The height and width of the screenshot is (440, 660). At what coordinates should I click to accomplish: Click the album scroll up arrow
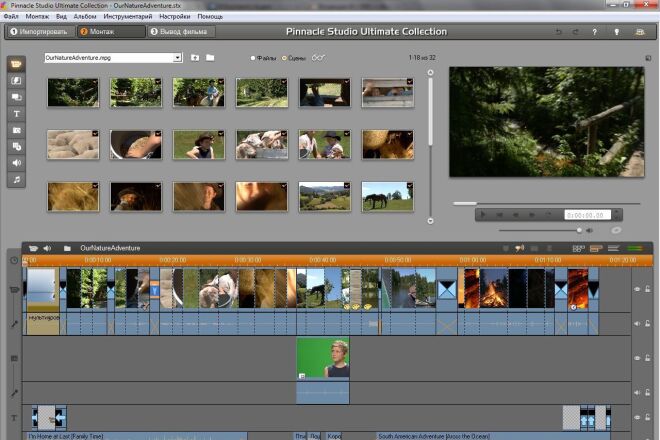(x=430, y=72)
